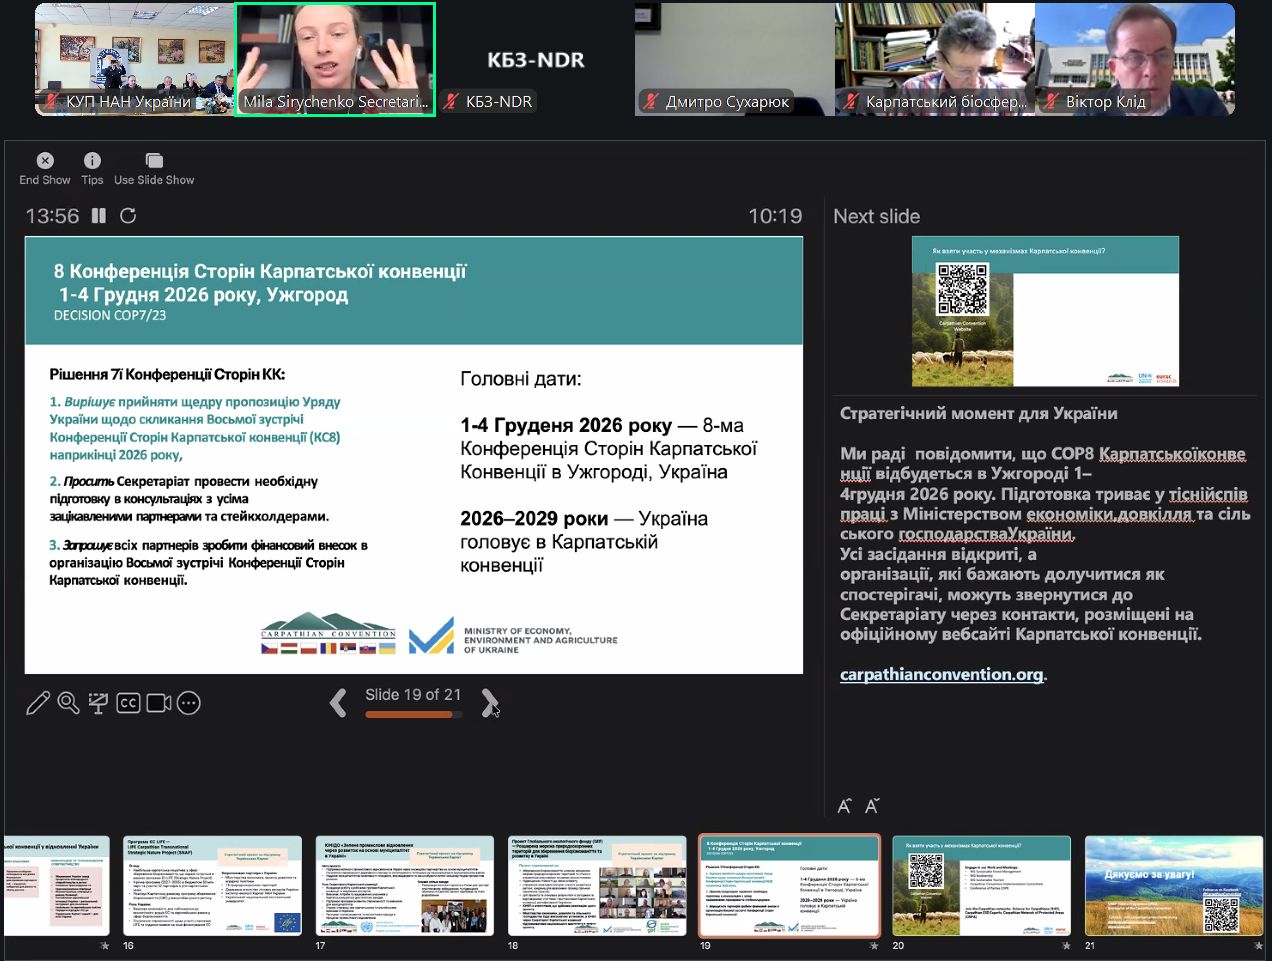Screen dimensions: 1272x961
Task: Click Mila Sirychenko's active speaker video
Action: (x=335, y=59)
